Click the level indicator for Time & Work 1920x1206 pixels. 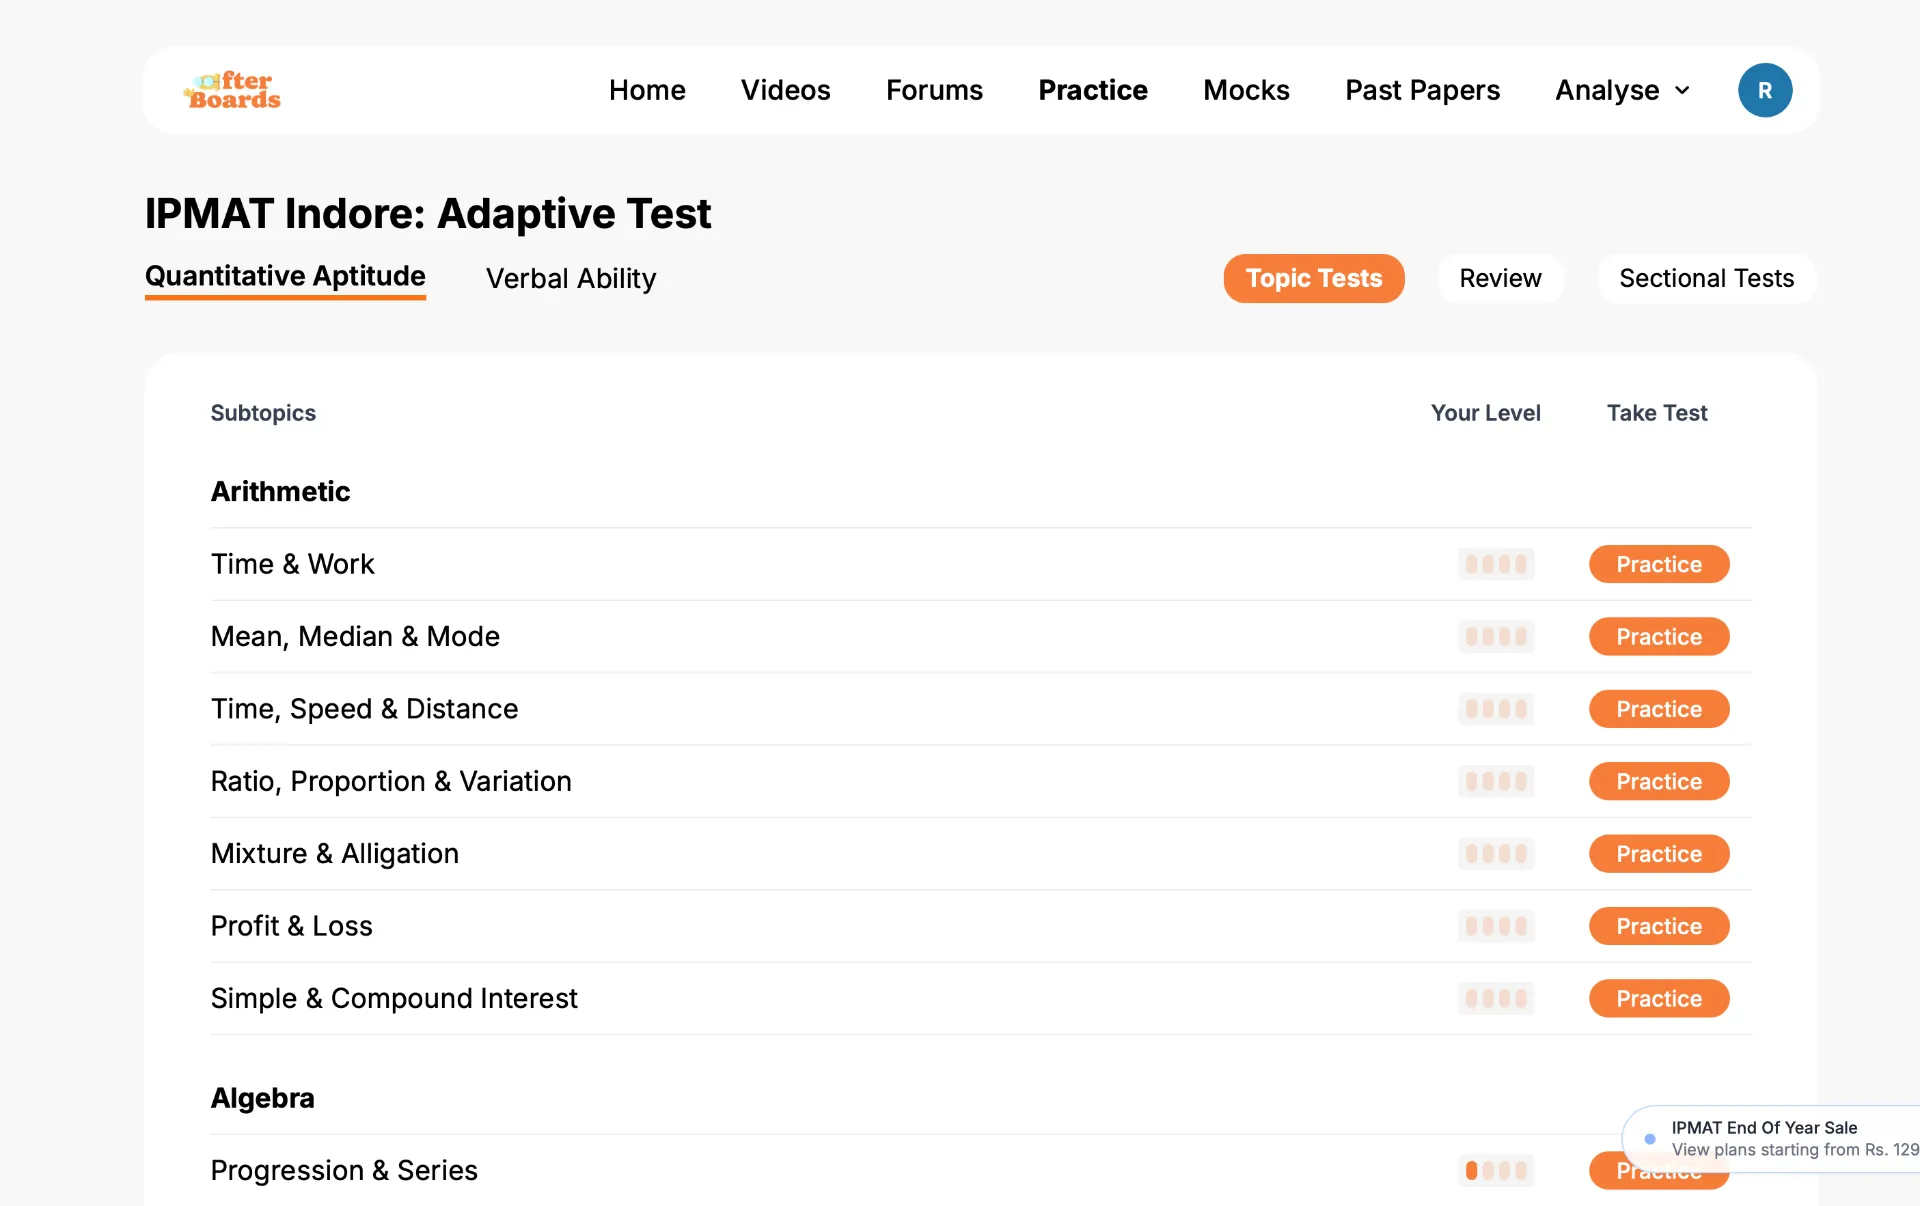1496,564
